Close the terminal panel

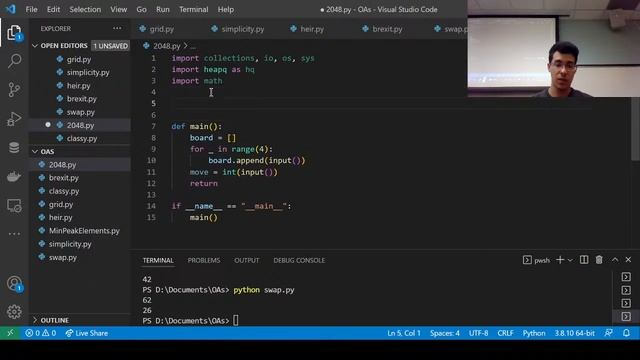[628, 260]
